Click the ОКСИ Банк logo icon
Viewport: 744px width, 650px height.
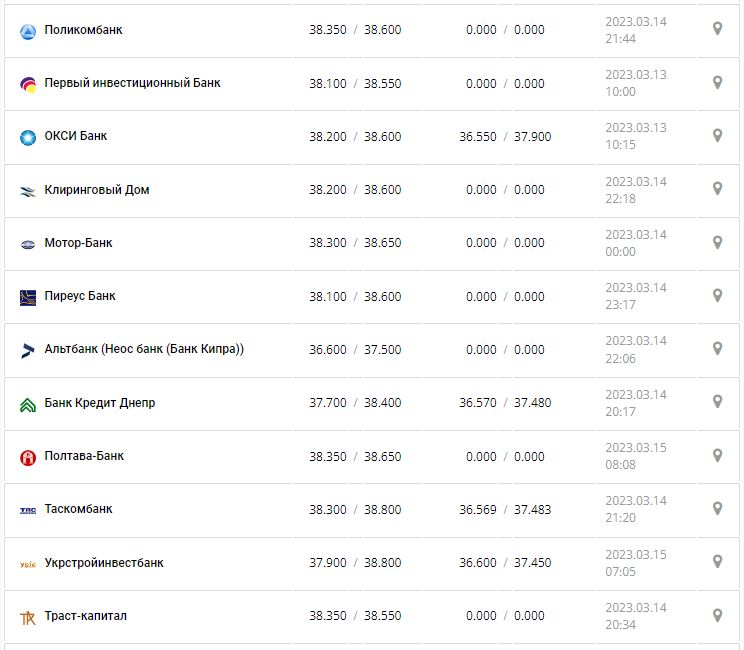click(28, 137)
